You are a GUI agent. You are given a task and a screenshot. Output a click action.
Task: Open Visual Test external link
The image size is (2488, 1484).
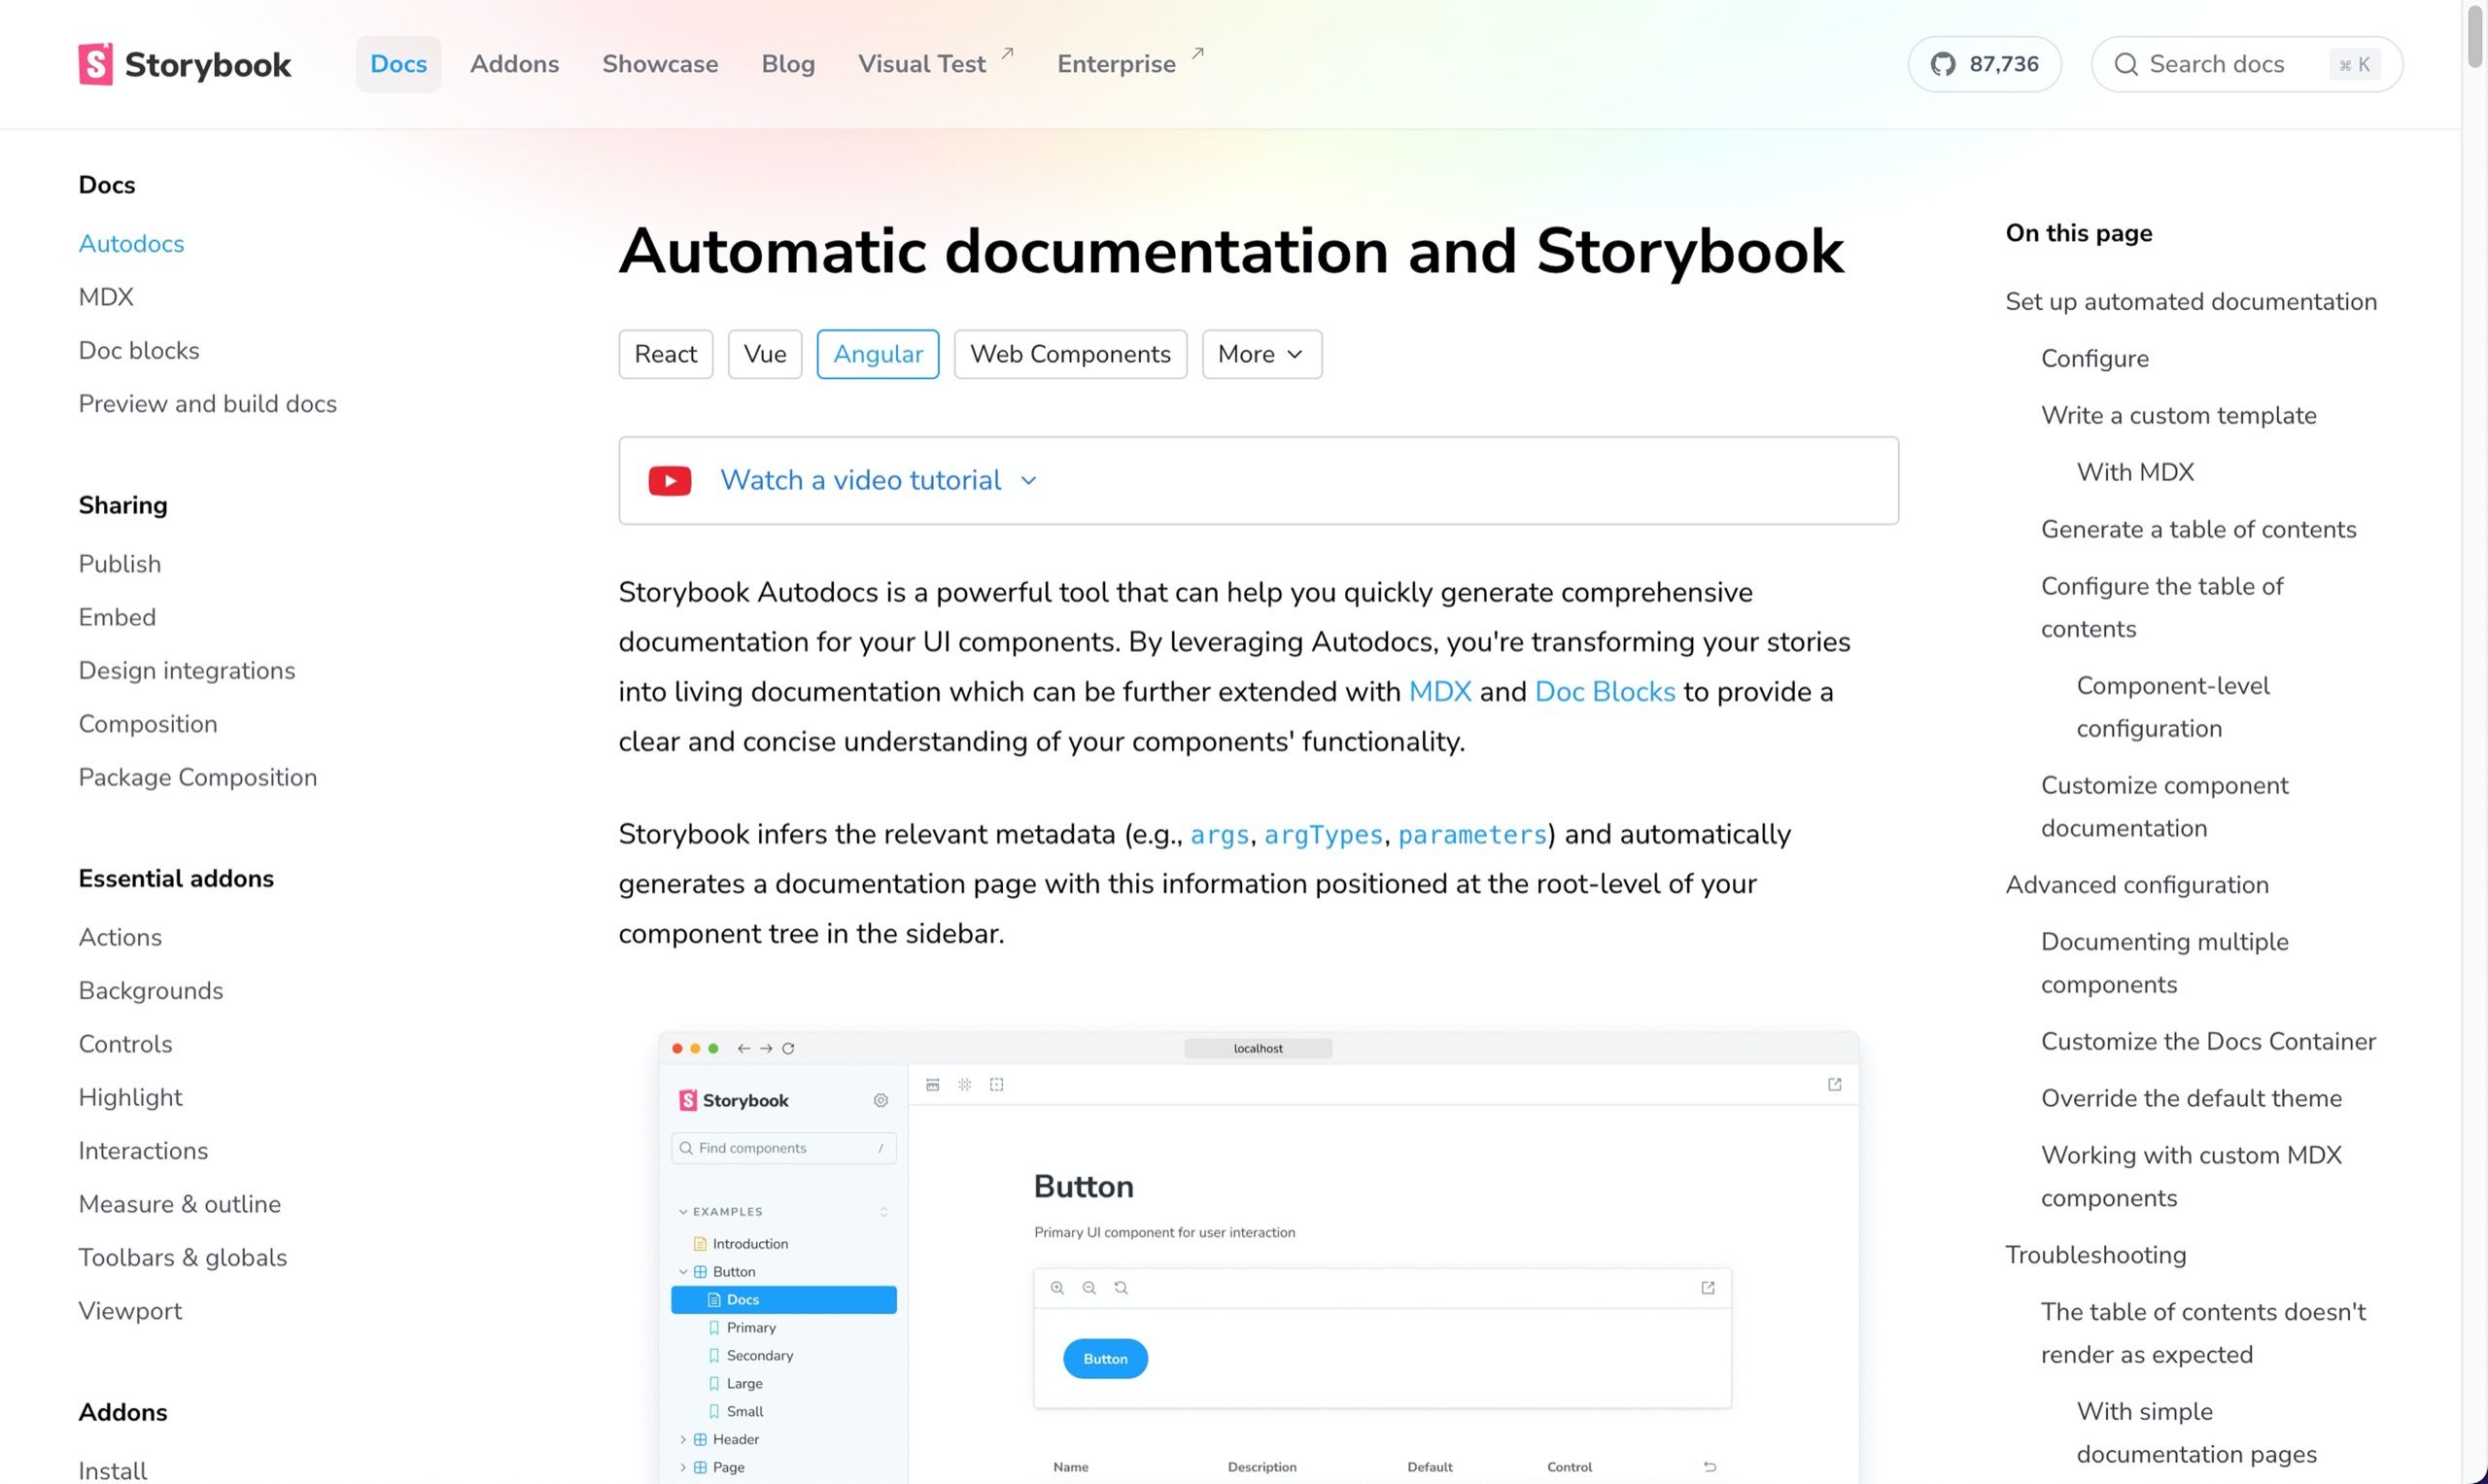935,63
